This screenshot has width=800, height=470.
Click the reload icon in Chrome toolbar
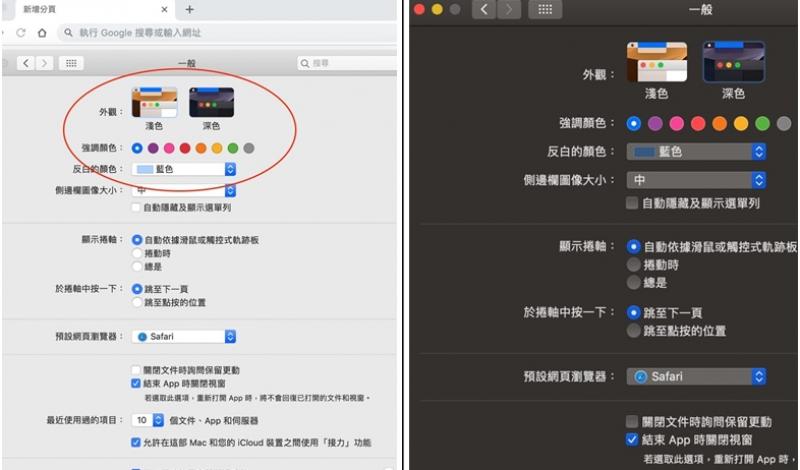22,33
